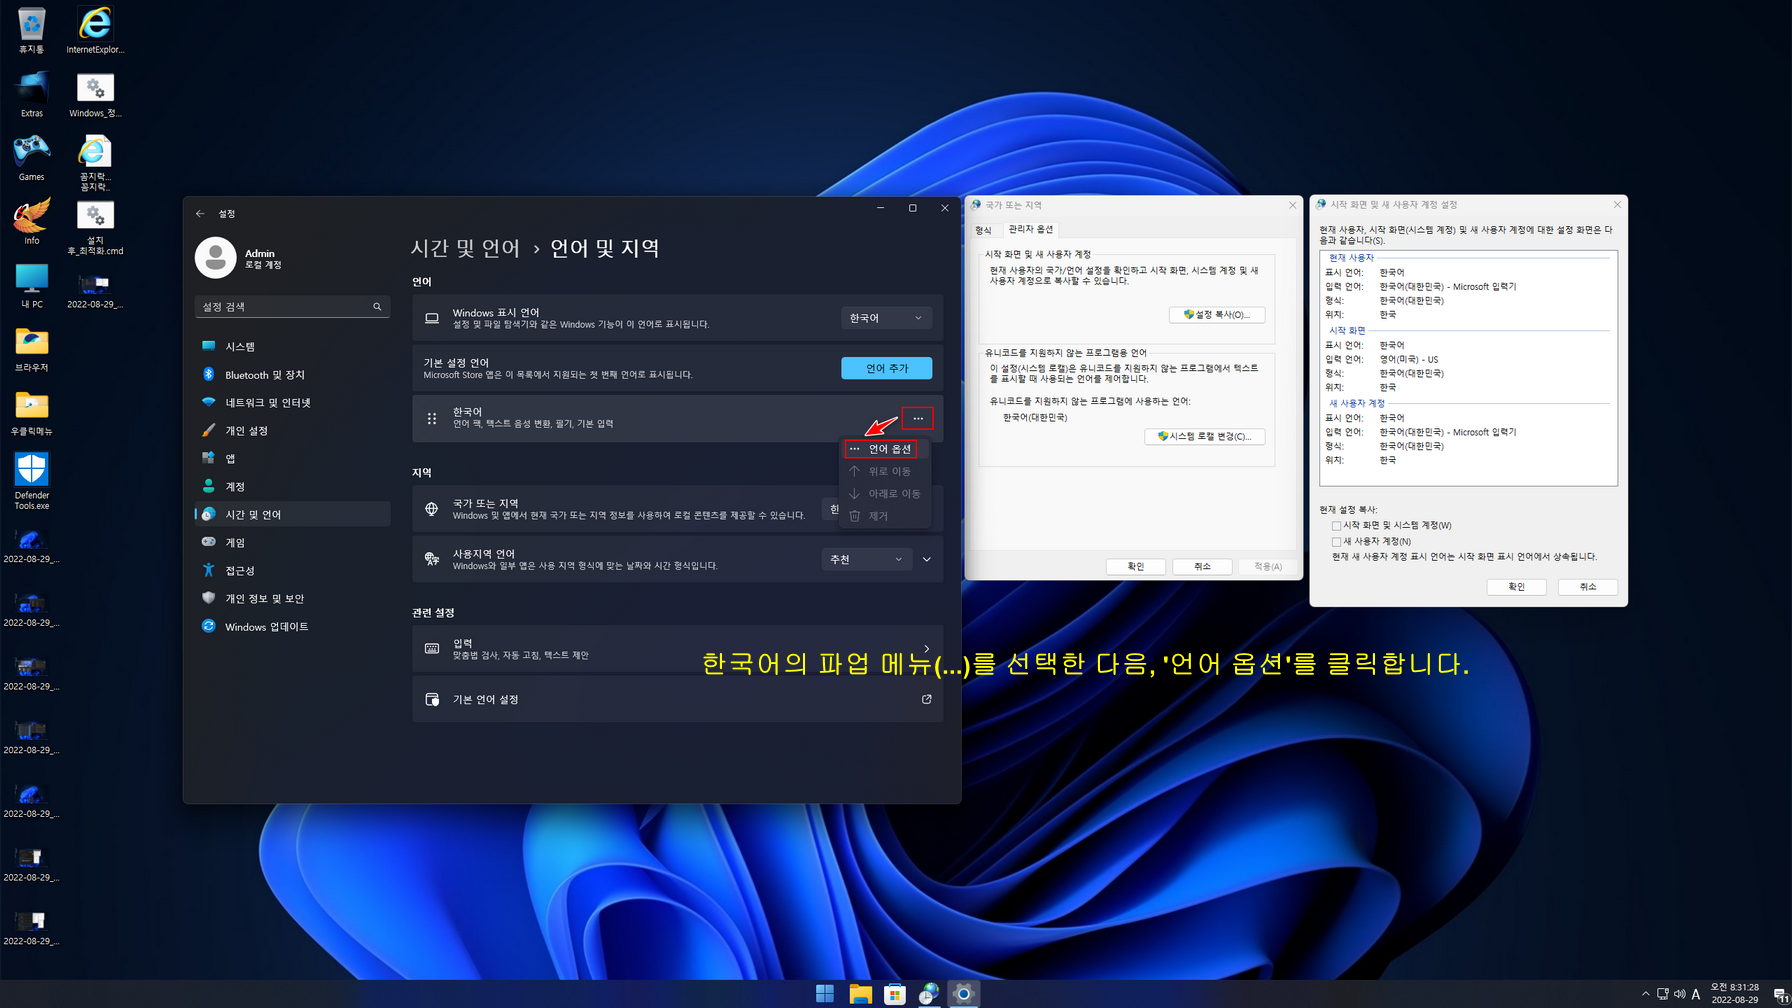This screenshot has width=1792, height=1008.
Task: Open 네트워크 및 인터넷 settings
Action: point(291,402)
